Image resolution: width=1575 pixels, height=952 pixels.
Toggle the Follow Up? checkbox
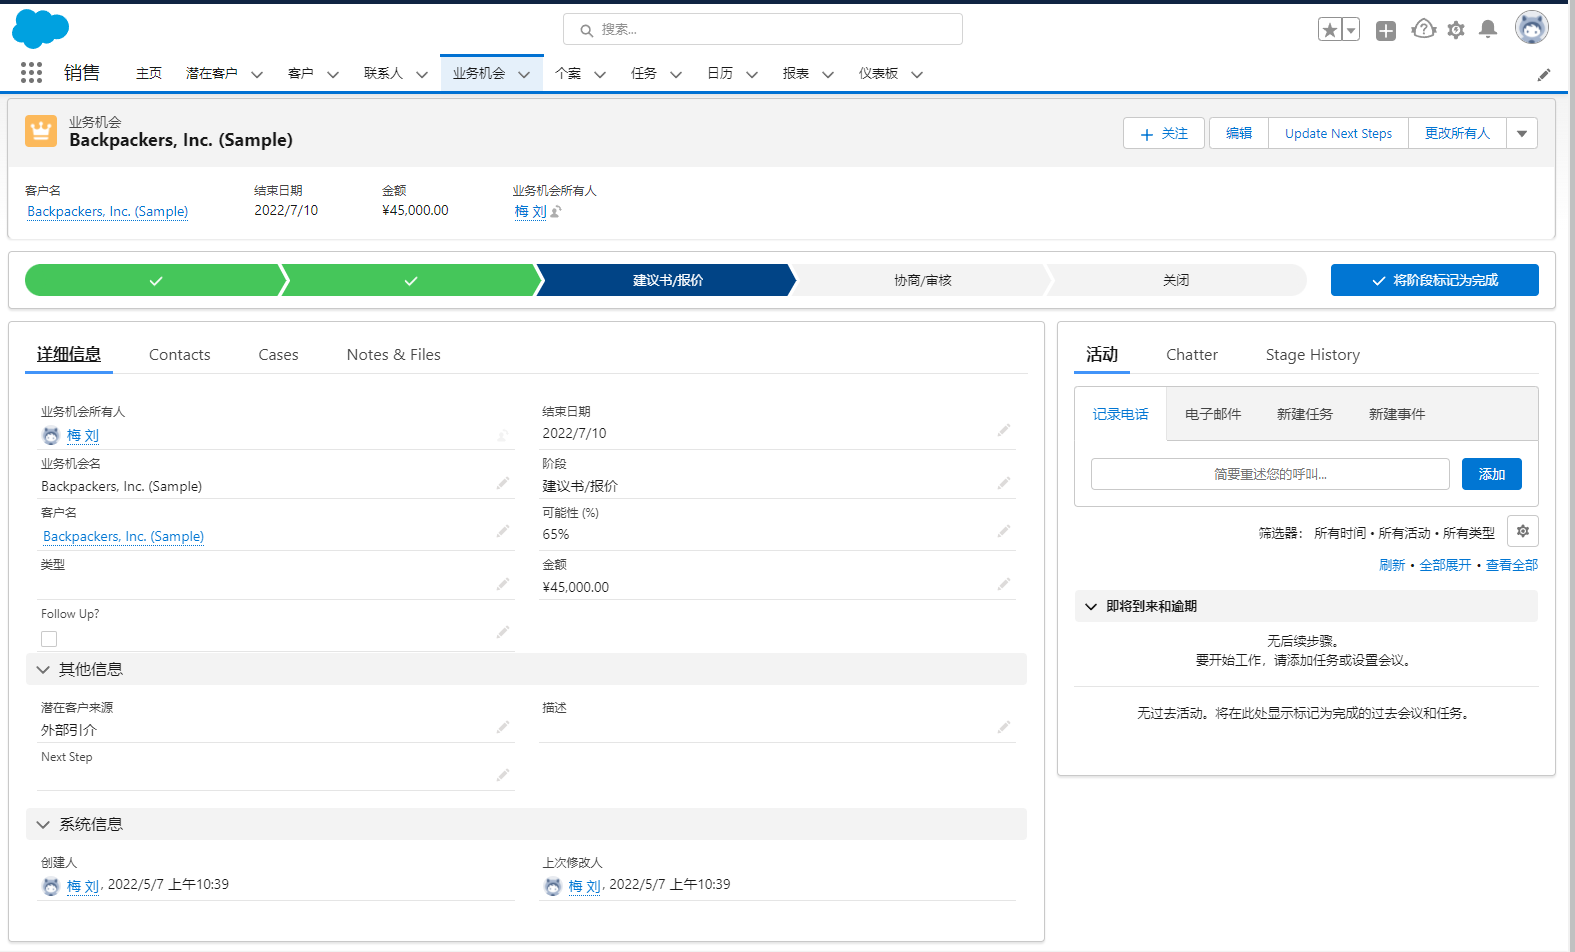(49, 639)
